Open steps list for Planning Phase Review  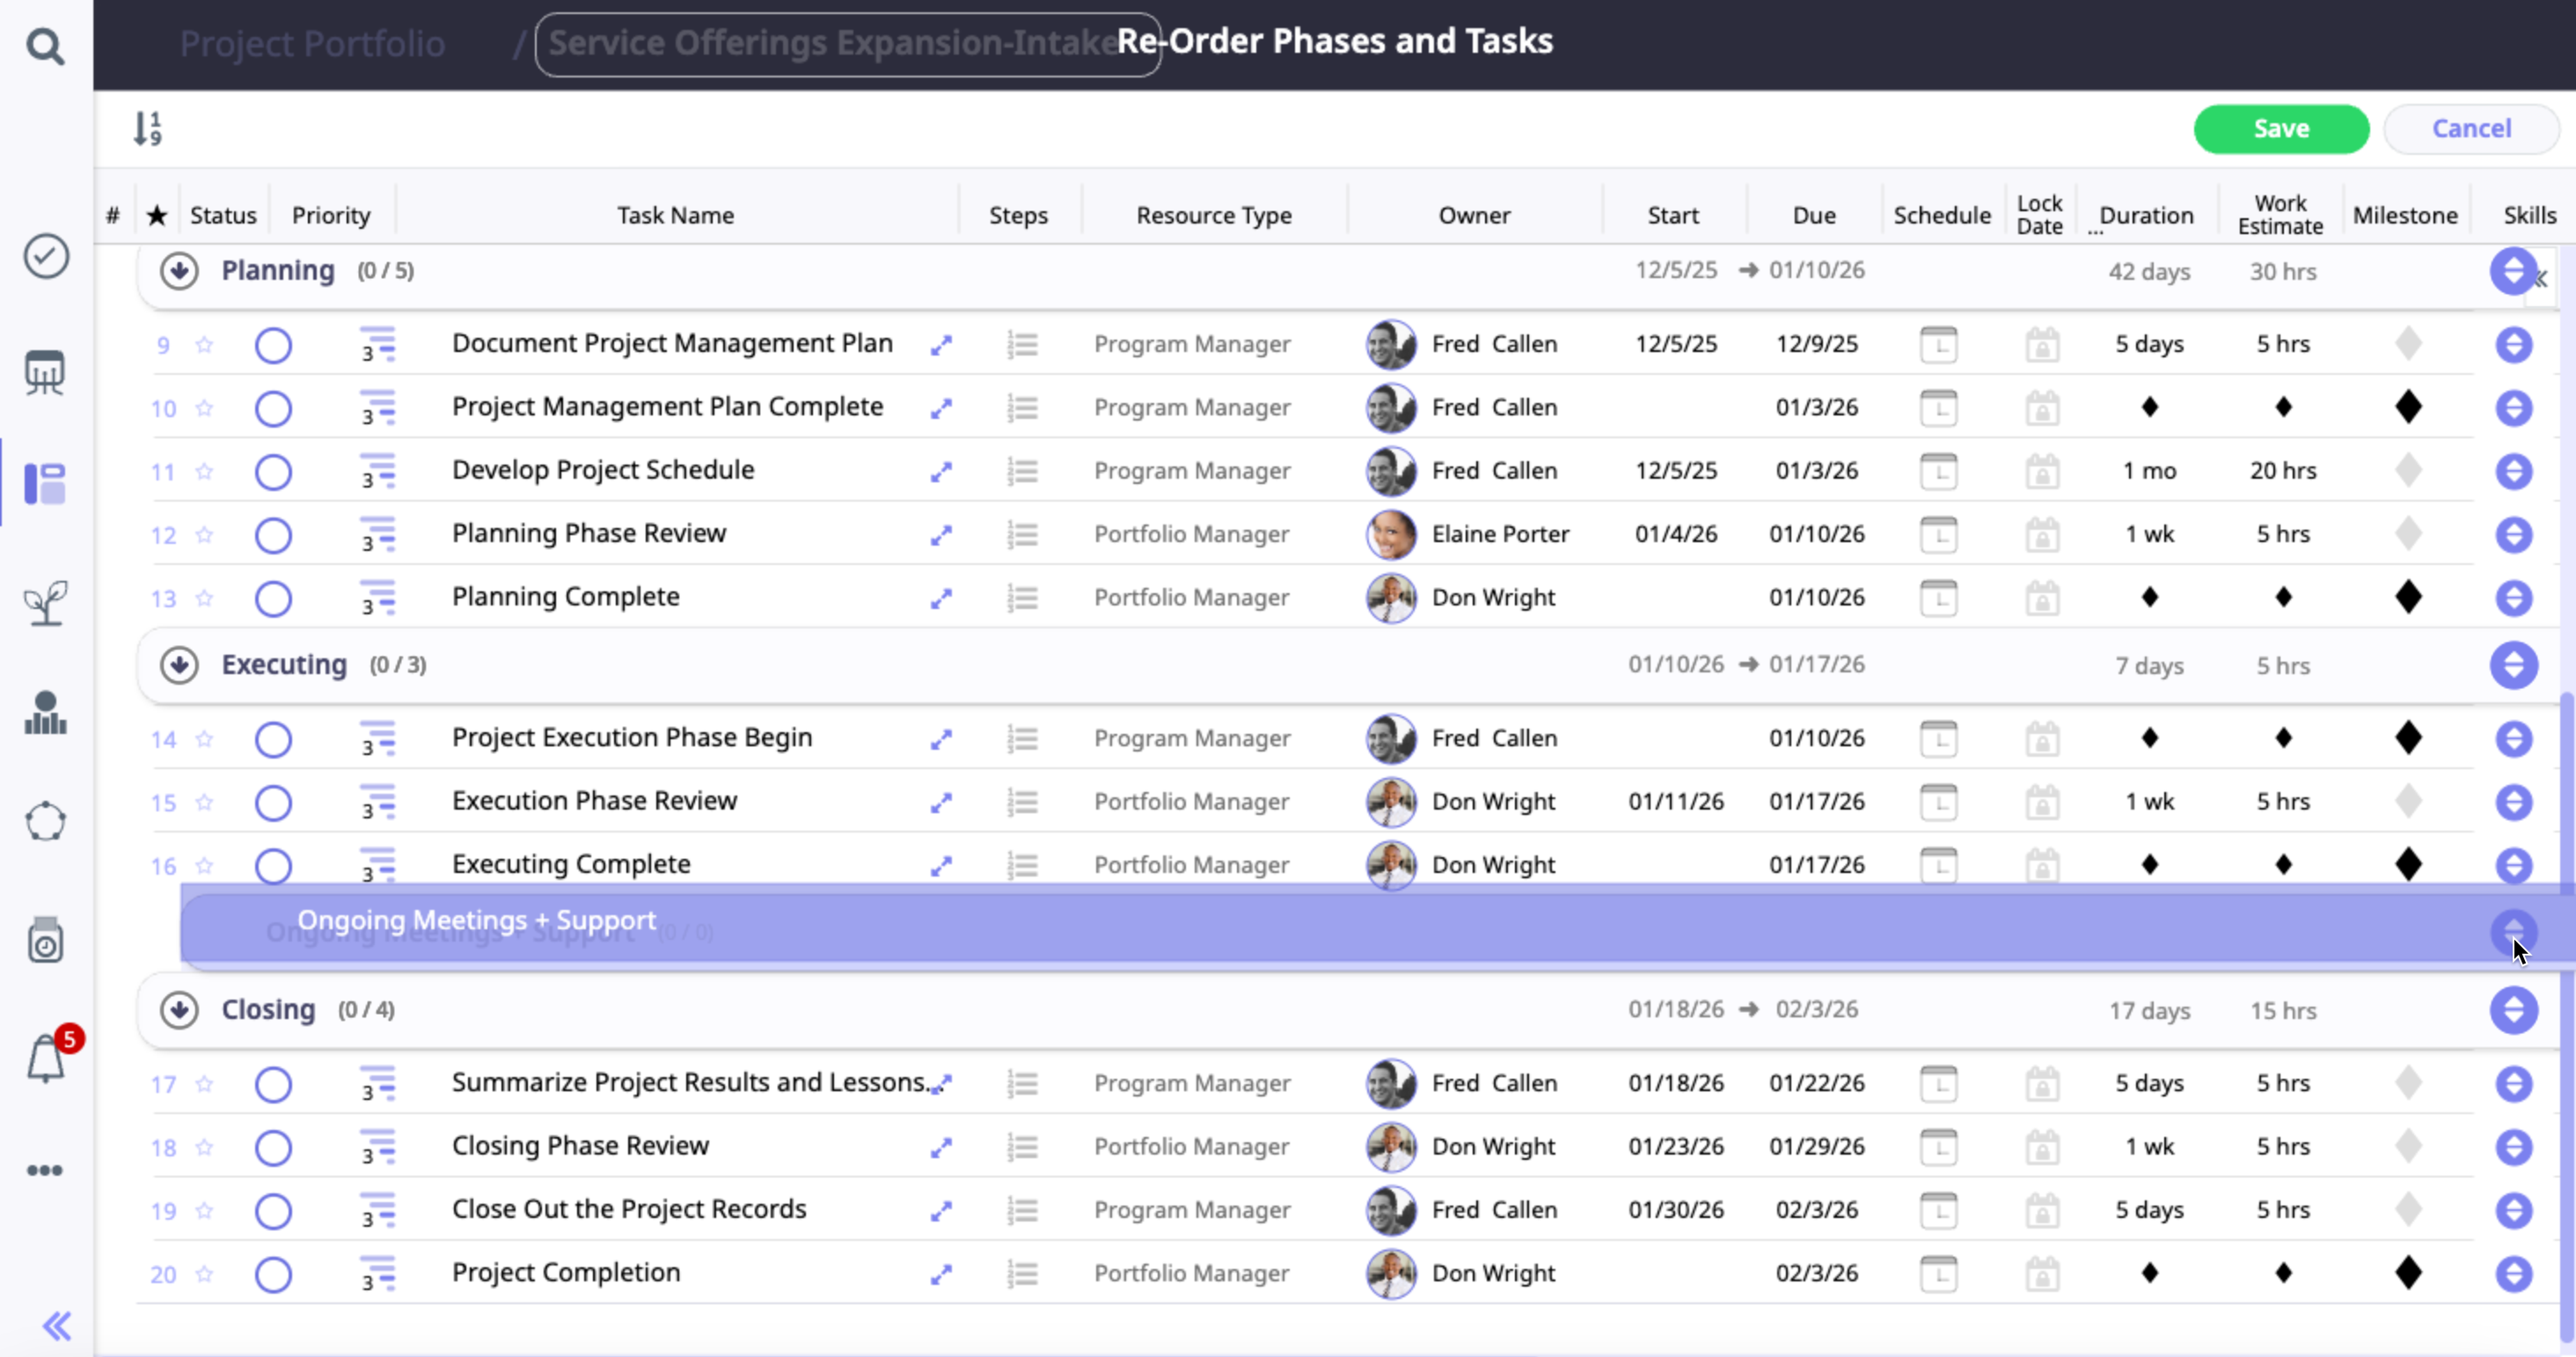[1022, 535]
